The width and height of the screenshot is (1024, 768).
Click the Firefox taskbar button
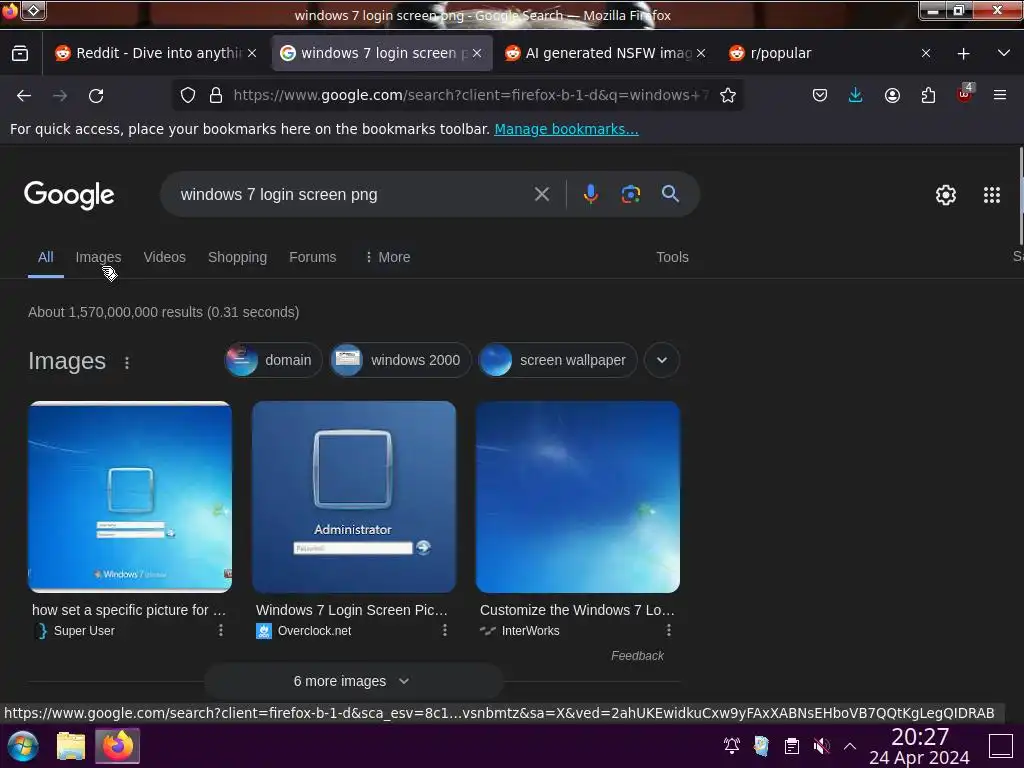(x=118, y=746)
